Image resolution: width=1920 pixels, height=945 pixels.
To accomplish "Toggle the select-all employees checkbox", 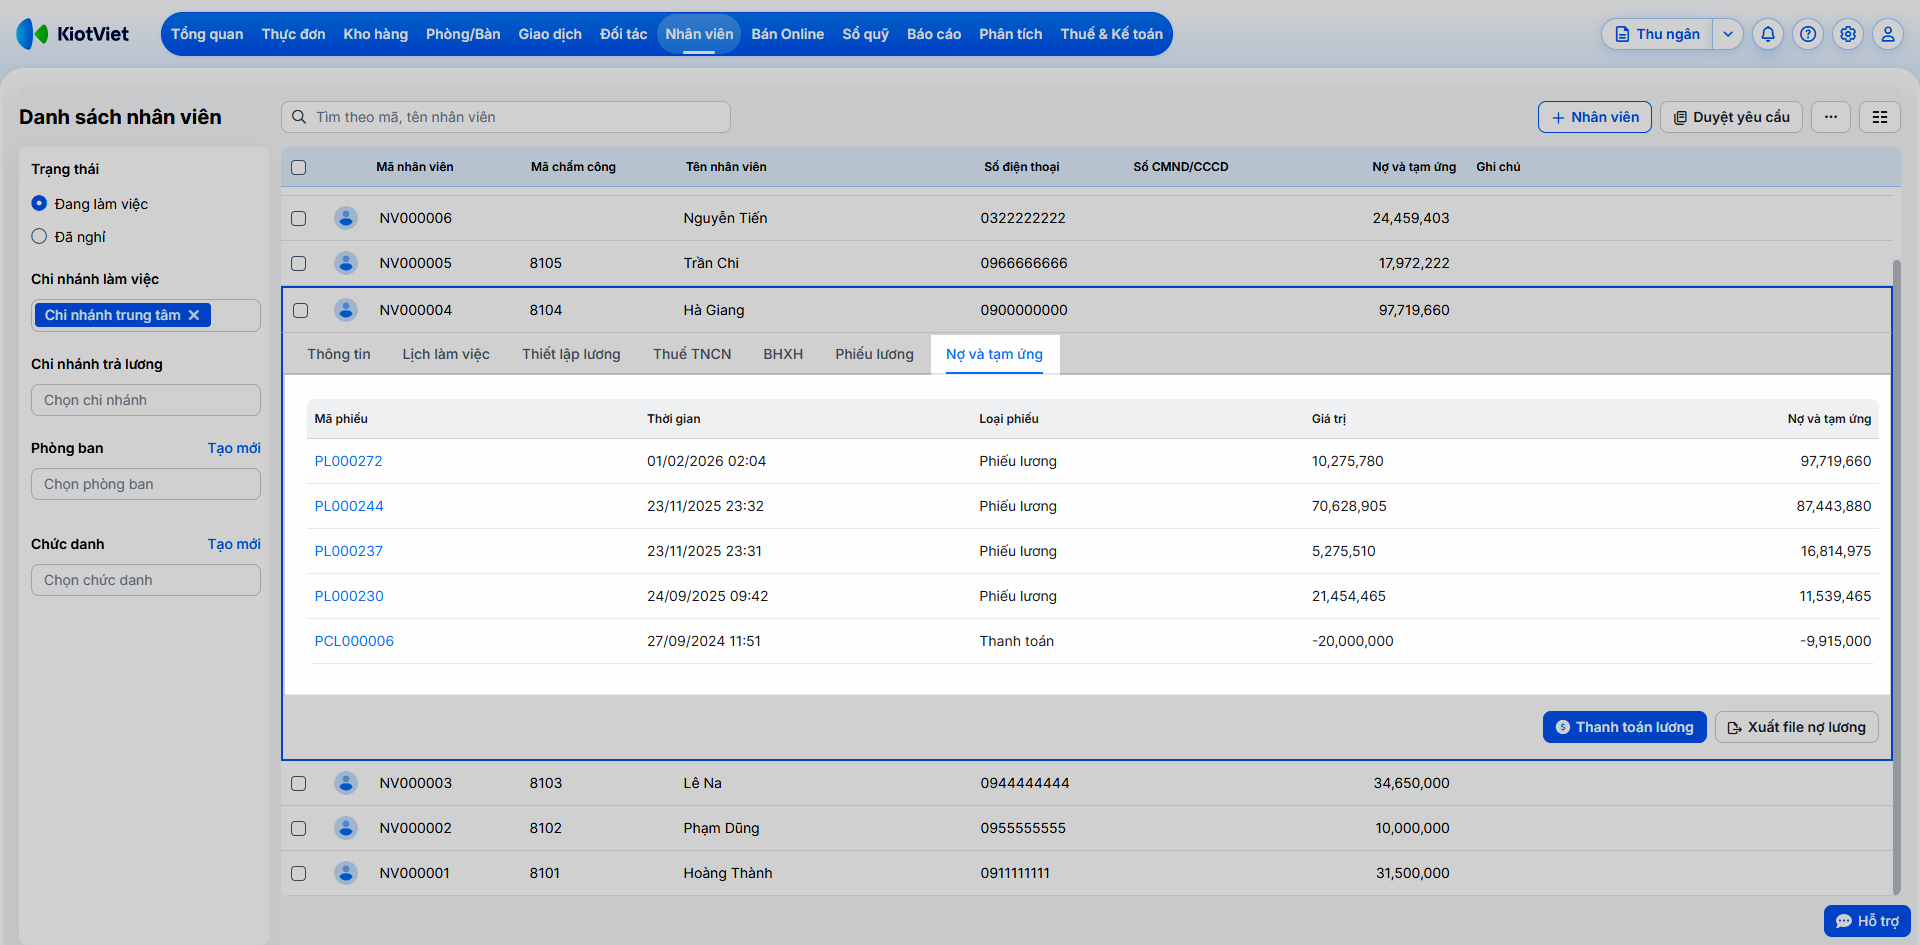I will click(298, 167).
